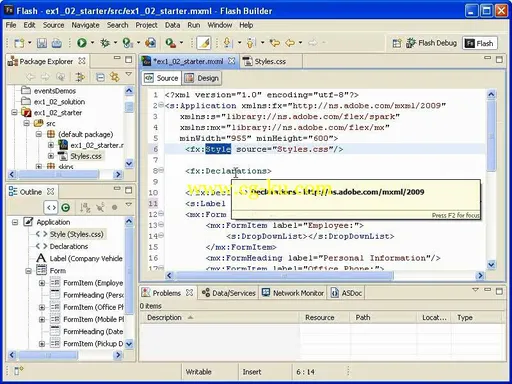This screenshot has height=384, width=512.
Task: Open the Back history dropdown arrow
Action: point(300,43)
